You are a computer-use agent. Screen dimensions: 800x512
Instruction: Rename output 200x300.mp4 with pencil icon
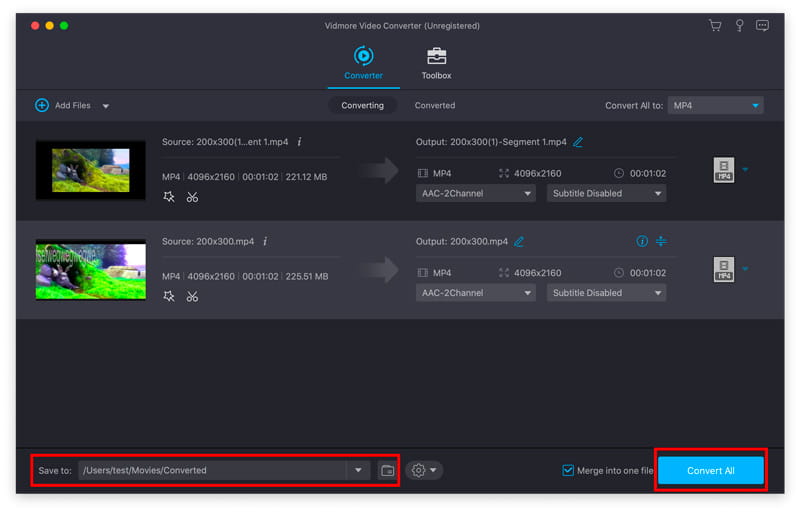click(x=519, y=241)
